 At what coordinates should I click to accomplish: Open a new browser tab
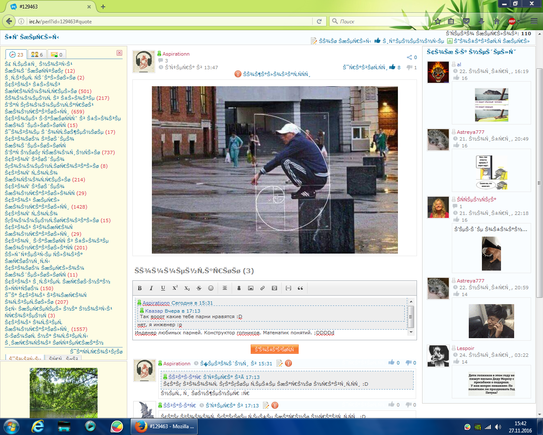pyautogui.click(x=103, y=7)
